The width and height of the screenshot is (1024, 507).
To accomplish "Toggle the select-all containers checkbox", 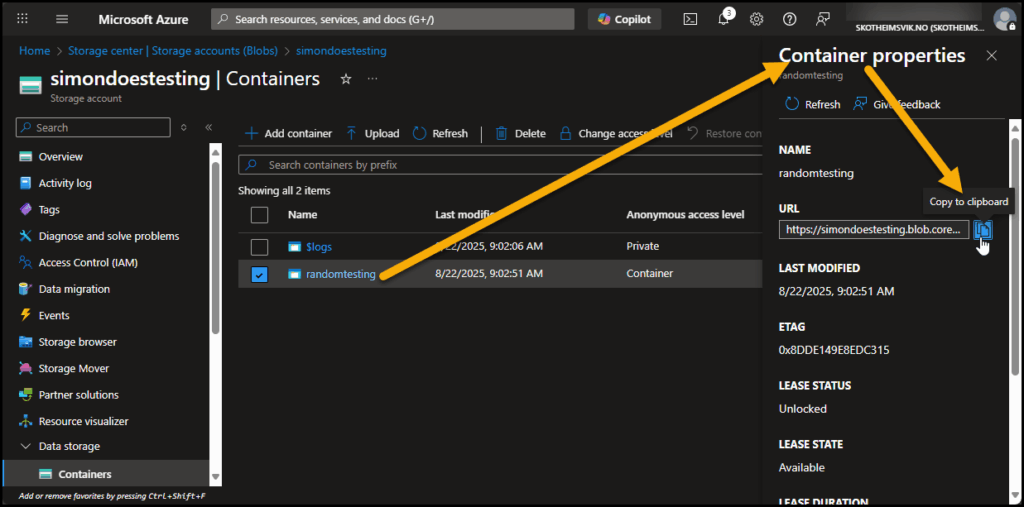I will point(259,215).
